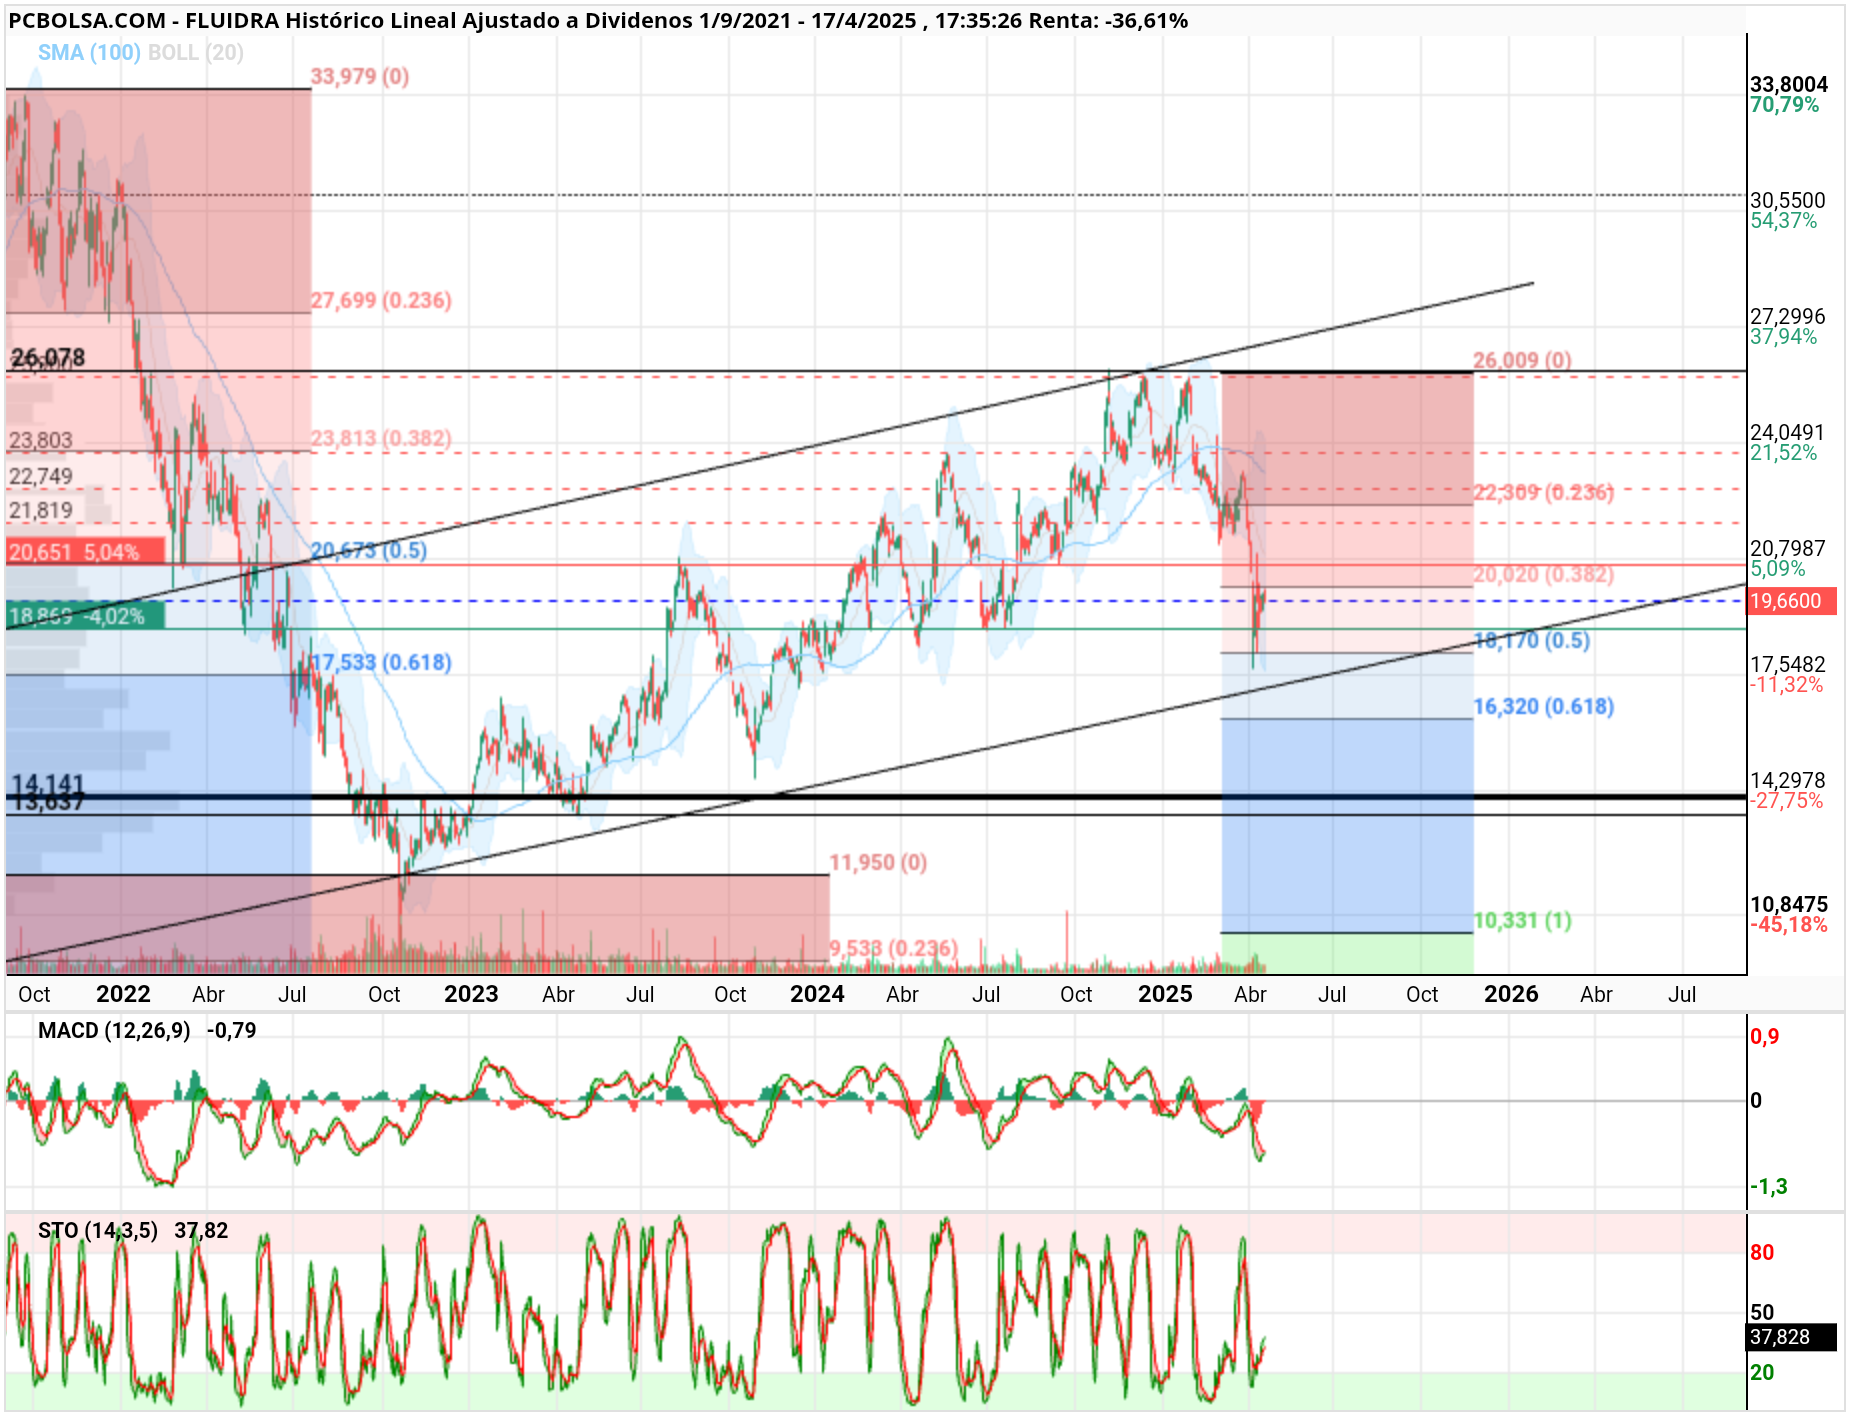
Task: Click the red 19,6600 current price tag
Action: [1792, 601]
